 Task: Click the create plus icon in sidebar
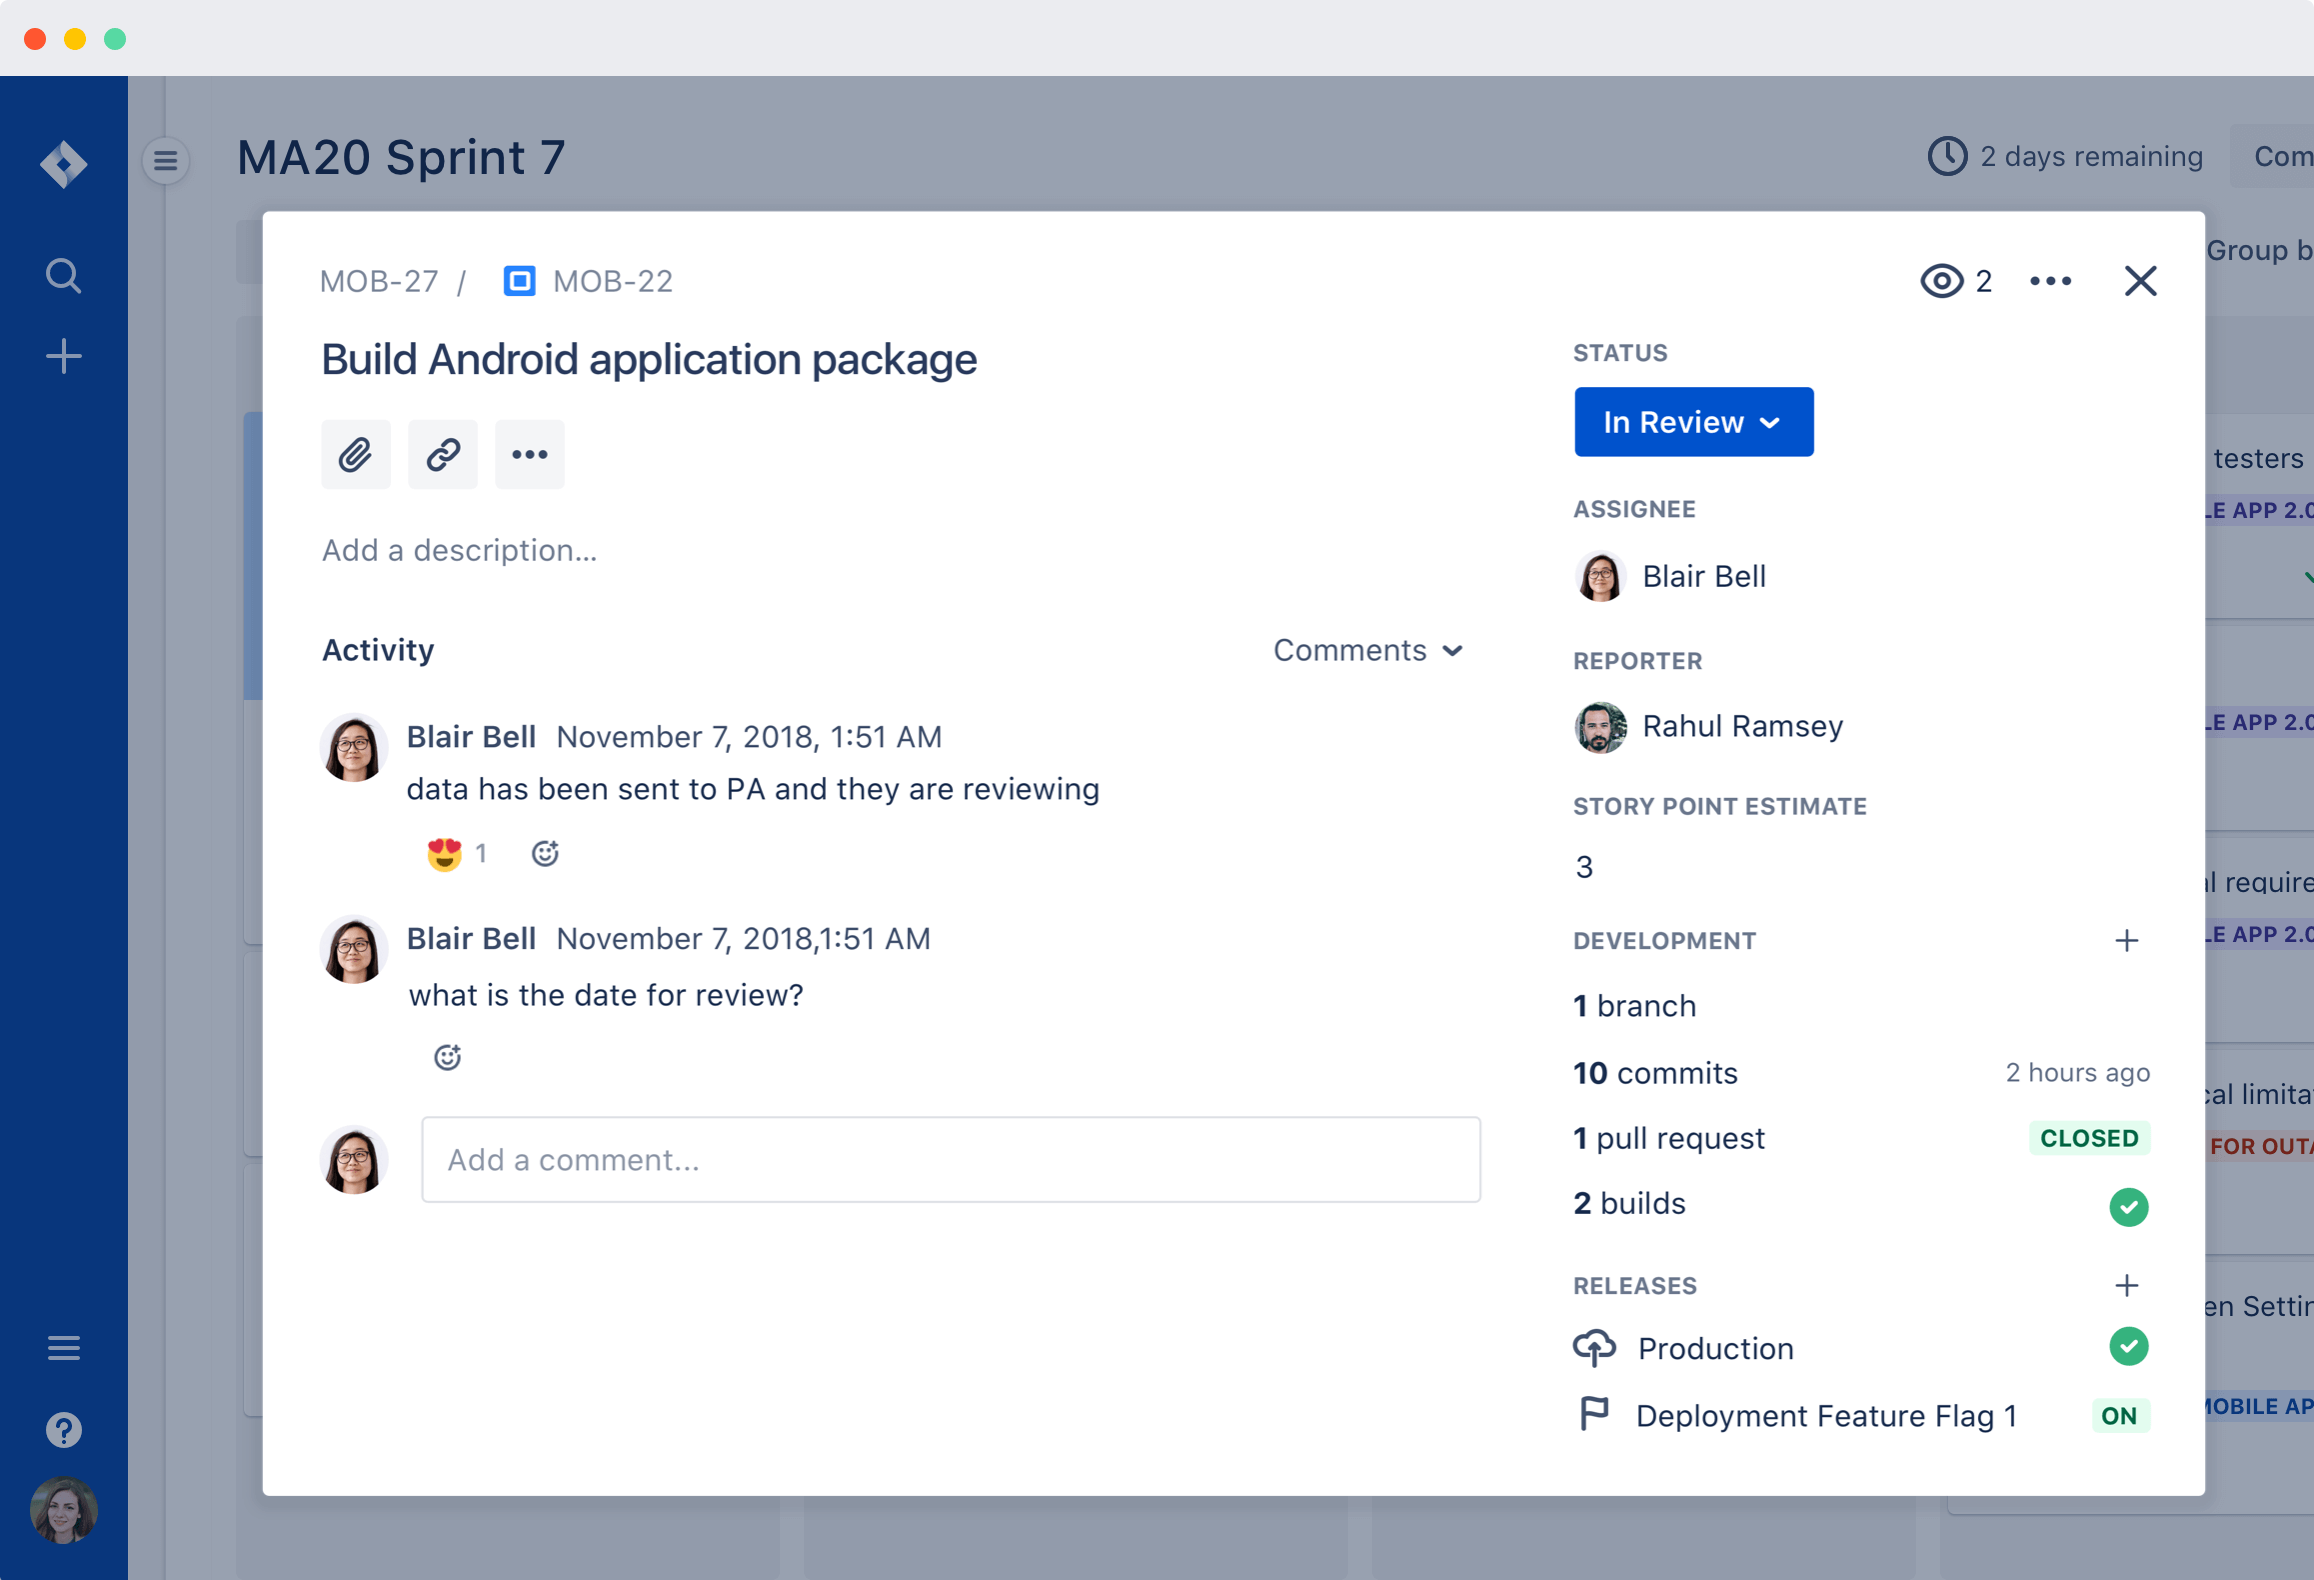pyautogui.click(x=63, y=356)
